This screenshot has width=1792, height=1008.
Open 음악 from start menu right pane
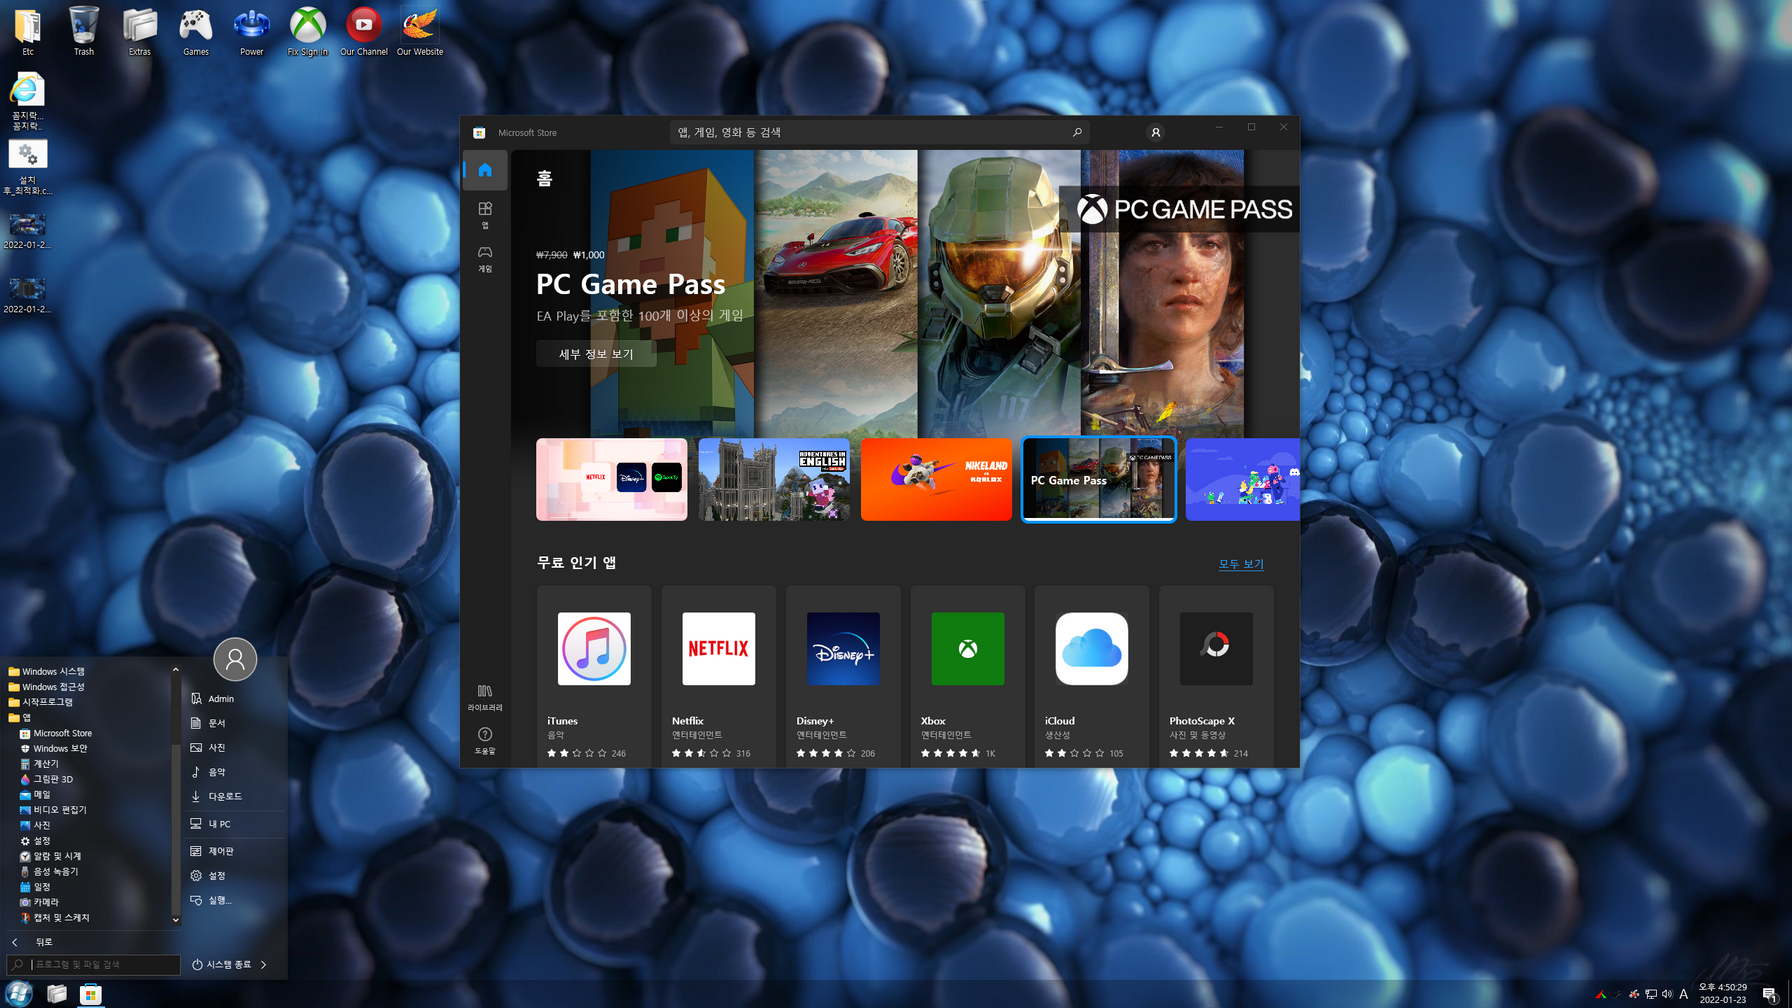pos(235,772)
